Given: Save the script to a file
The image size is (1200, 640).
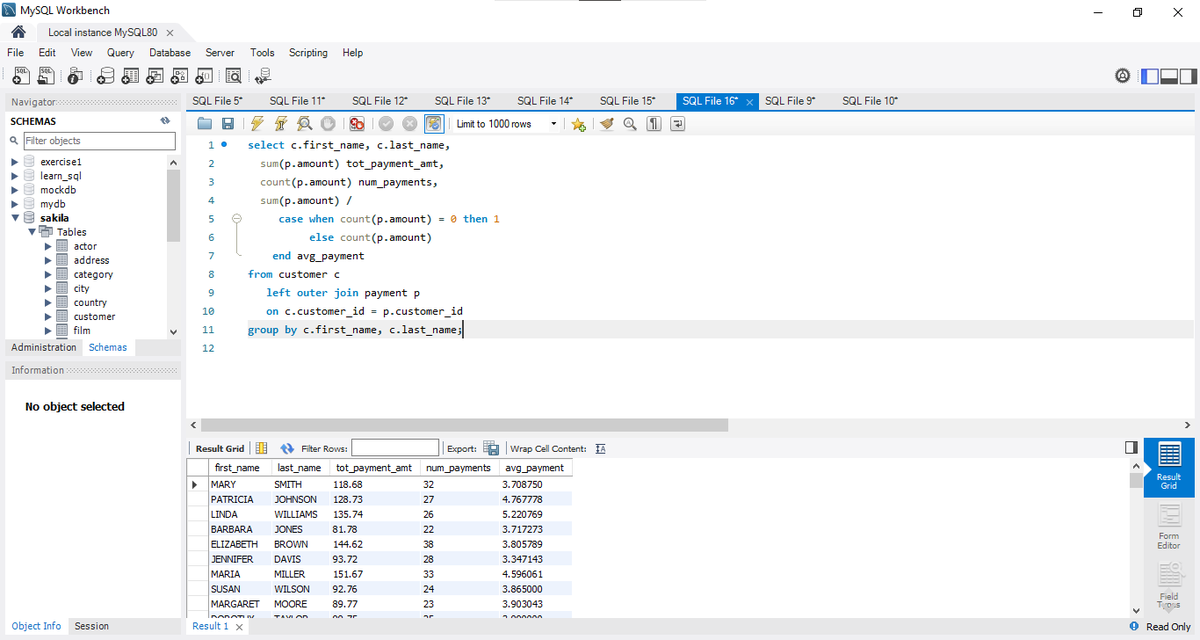Looking at the screenshot, I should click(228, 124).
